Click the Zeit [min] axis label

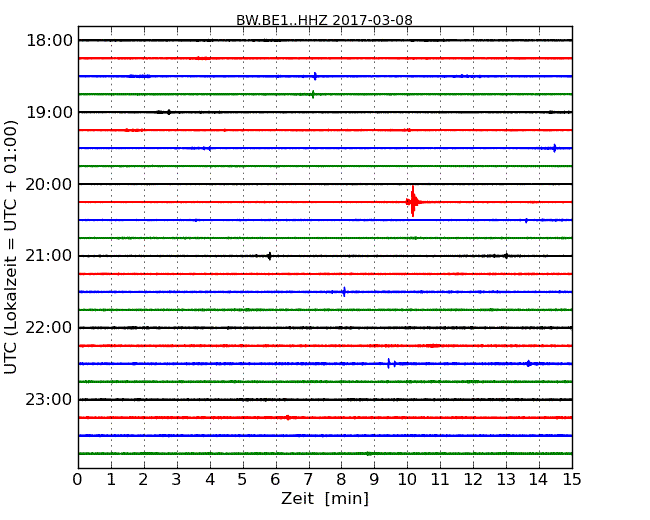pyautogui.click(x=325, y=498)
